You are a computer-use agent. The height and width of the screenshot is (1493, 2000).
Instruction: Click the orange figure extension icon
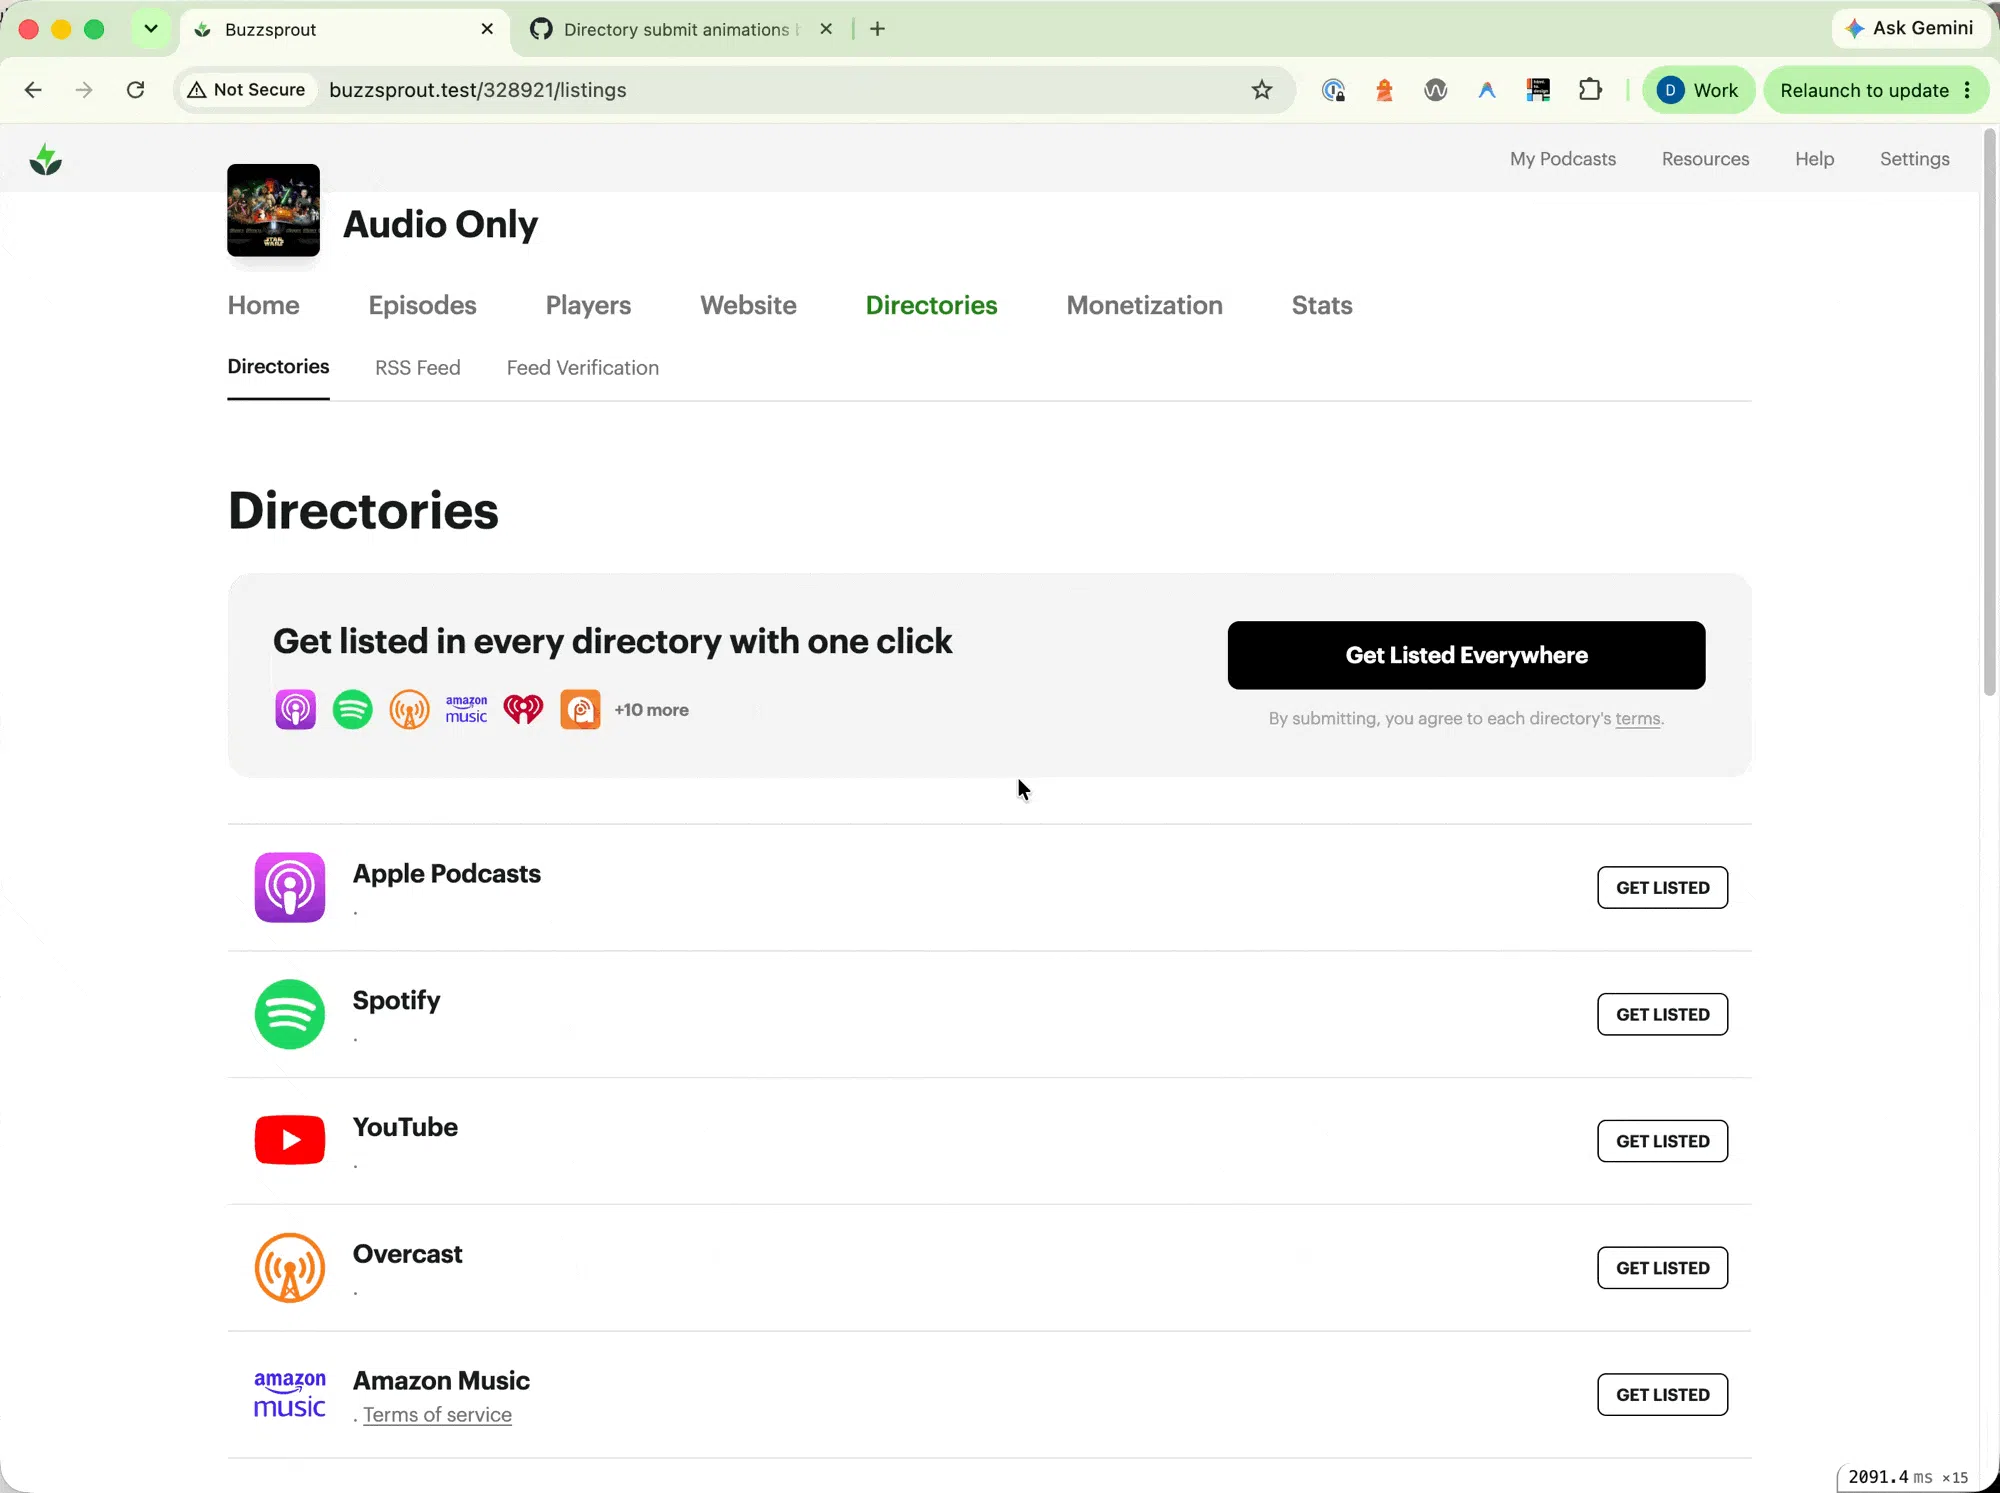[x=1384, y=90]
